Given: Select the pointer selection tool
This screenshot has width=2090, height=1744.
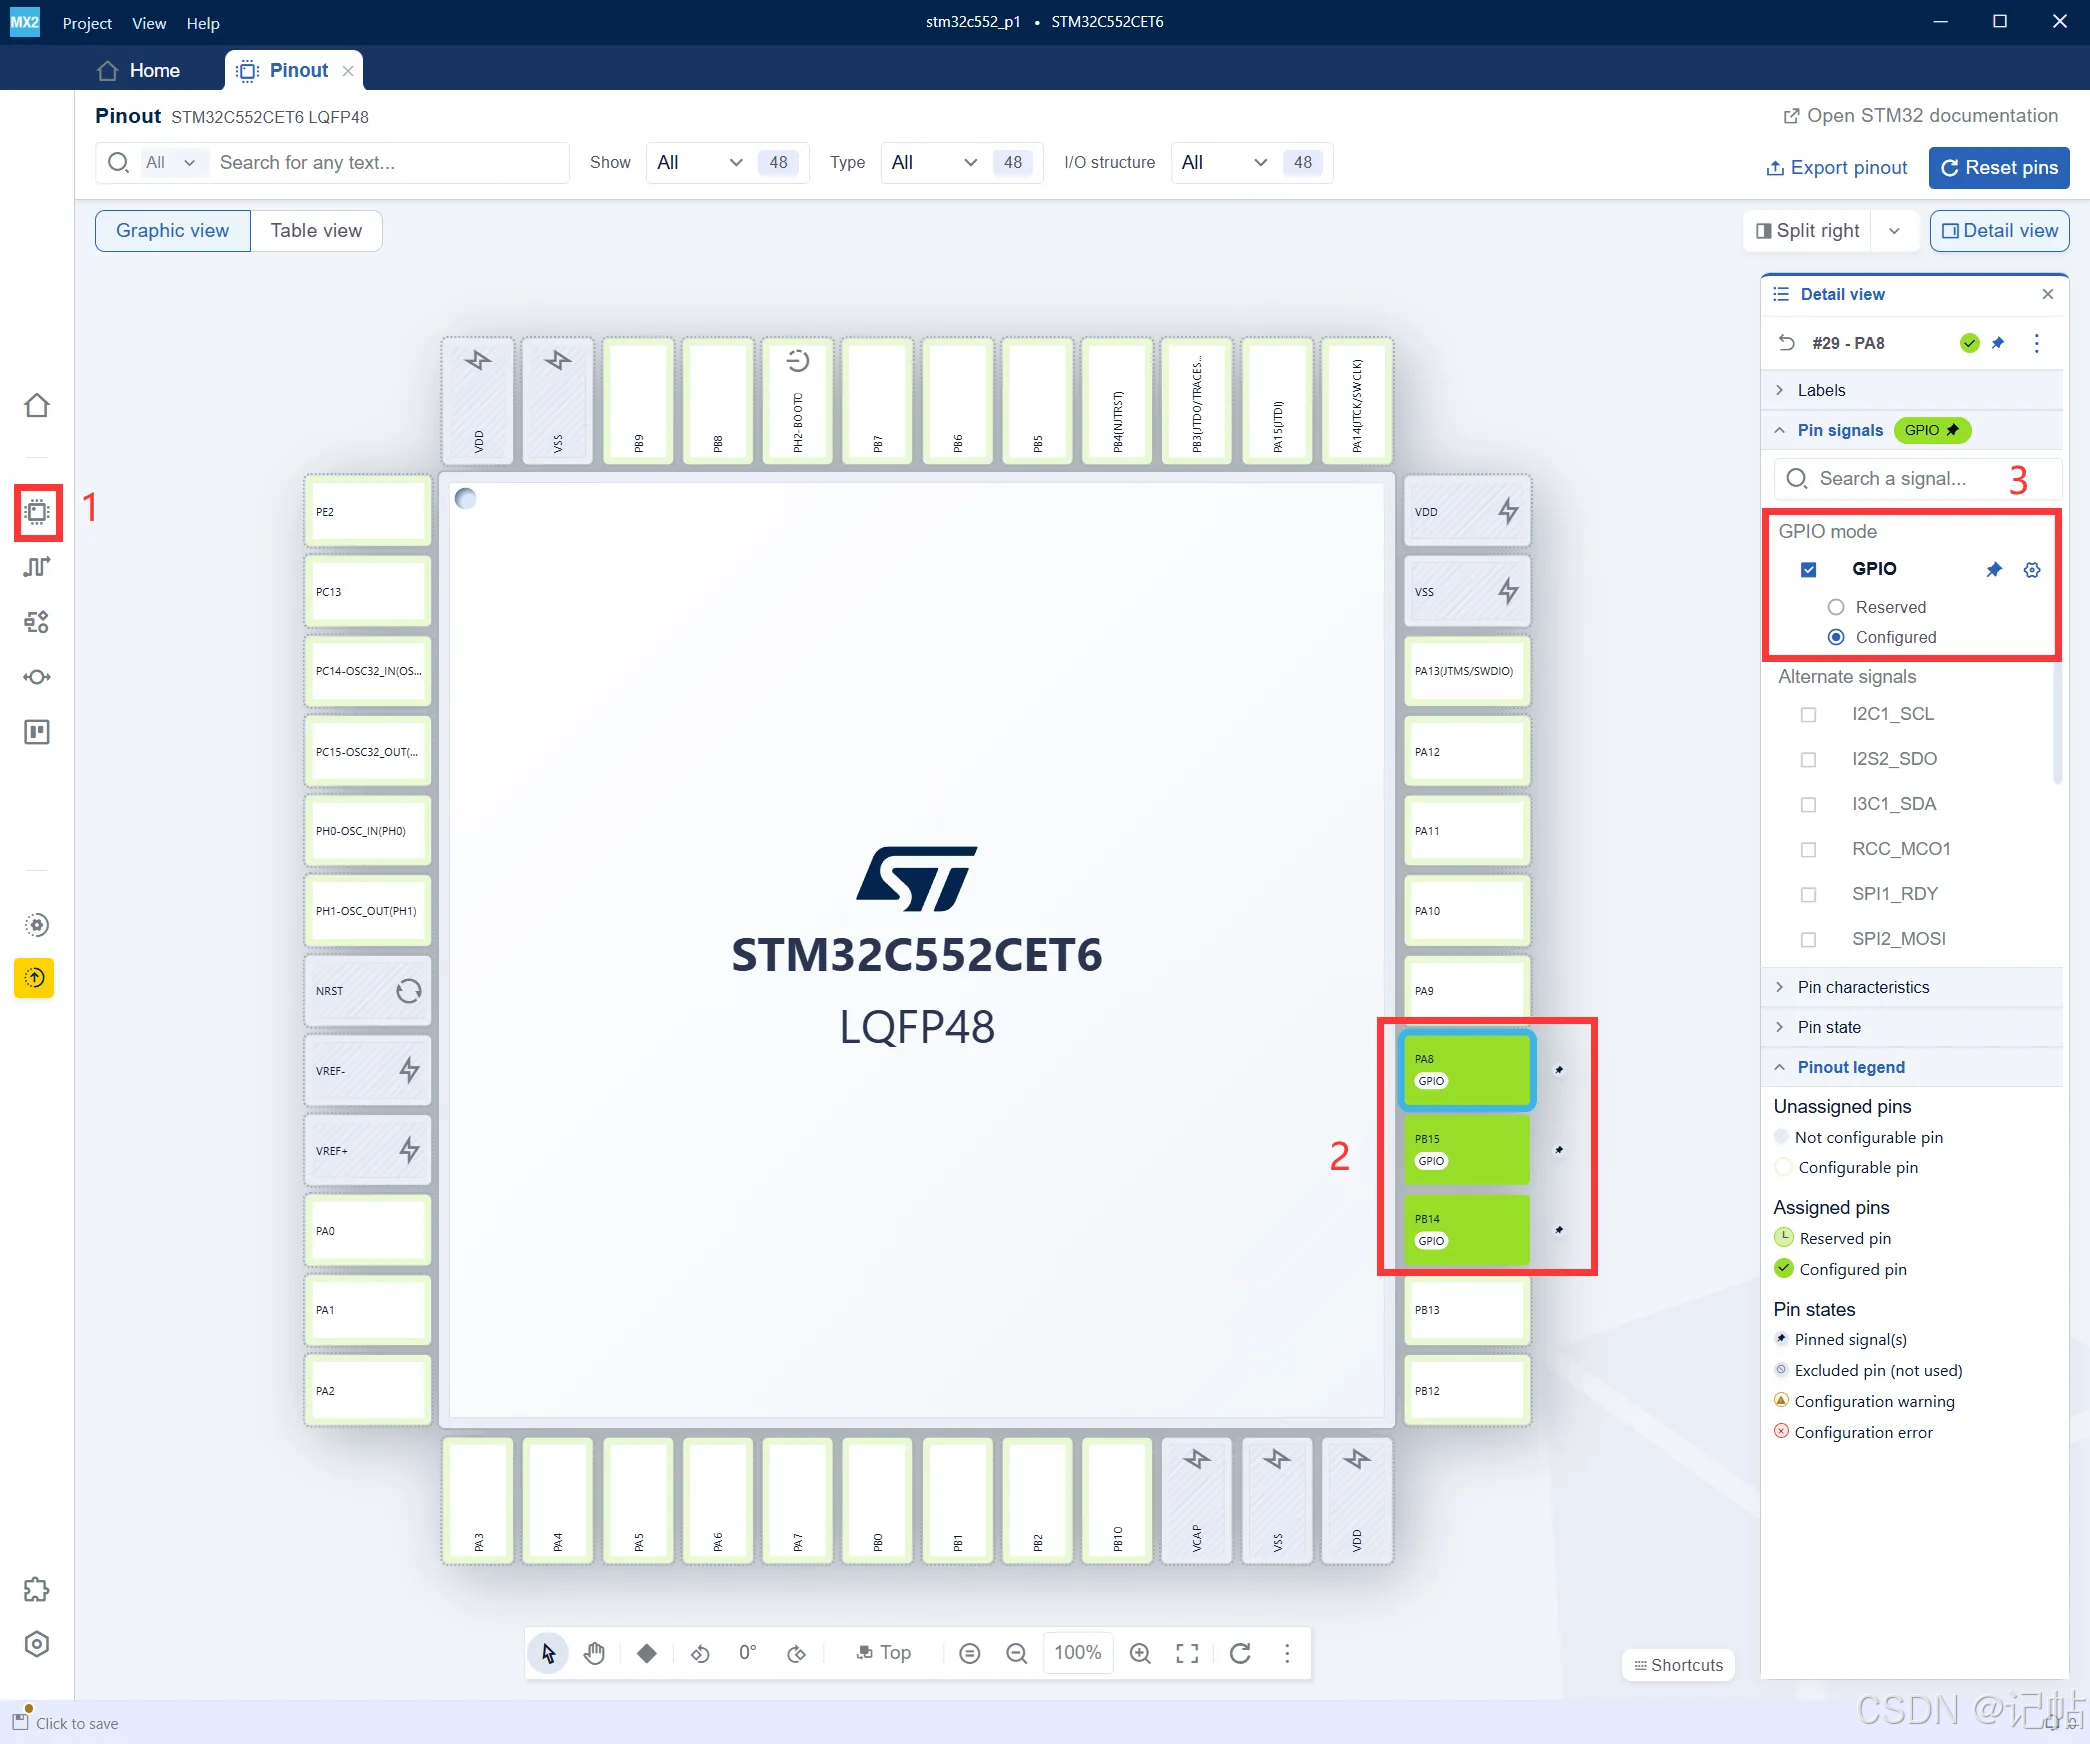Looking at the screenshot, I should click(548, 1653).
